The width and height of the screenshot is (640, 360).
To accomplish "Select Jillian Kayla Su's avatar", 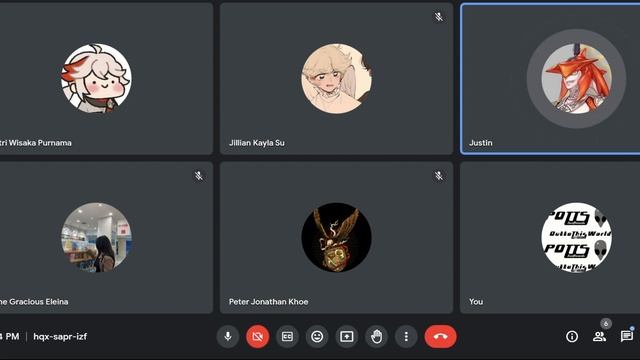I will [336, 78].
